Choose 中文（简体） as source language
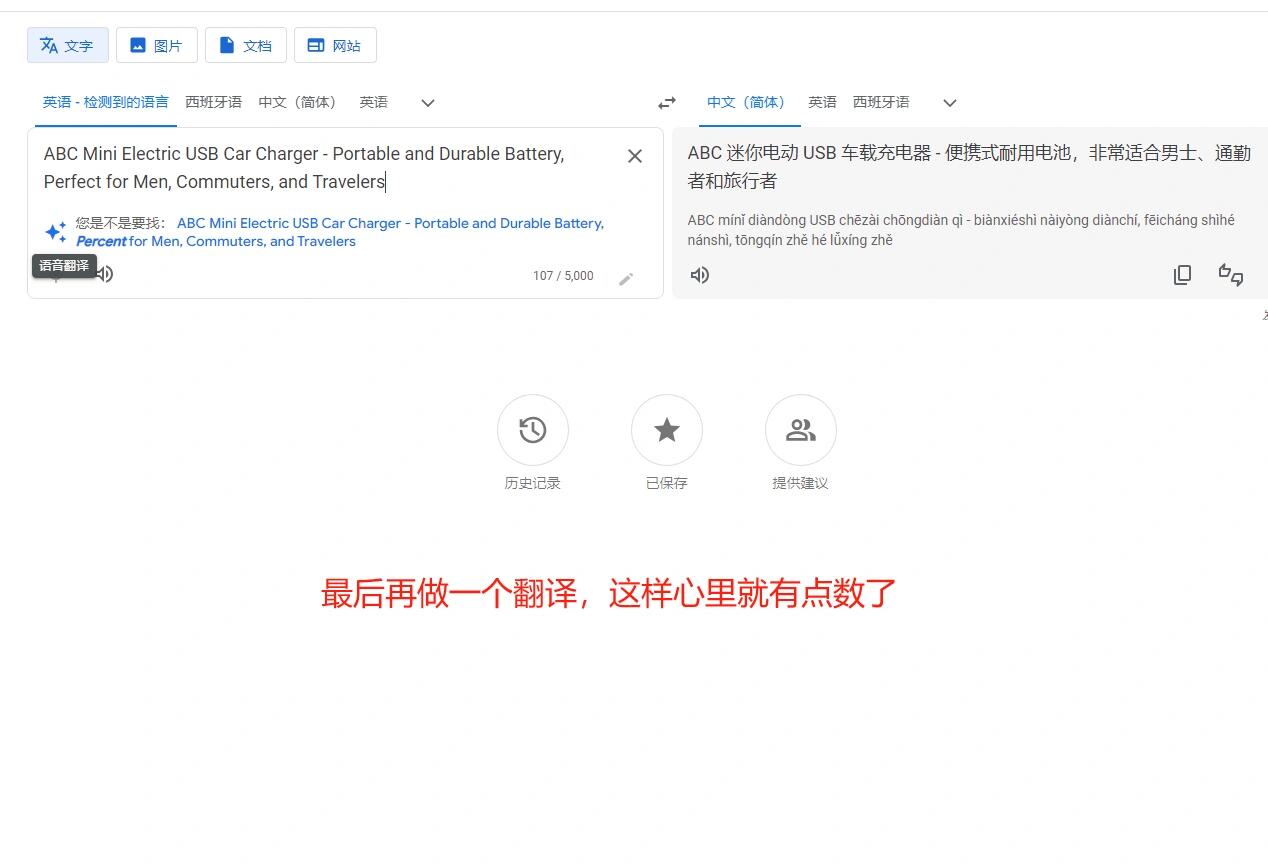 [x=300, y=102]
